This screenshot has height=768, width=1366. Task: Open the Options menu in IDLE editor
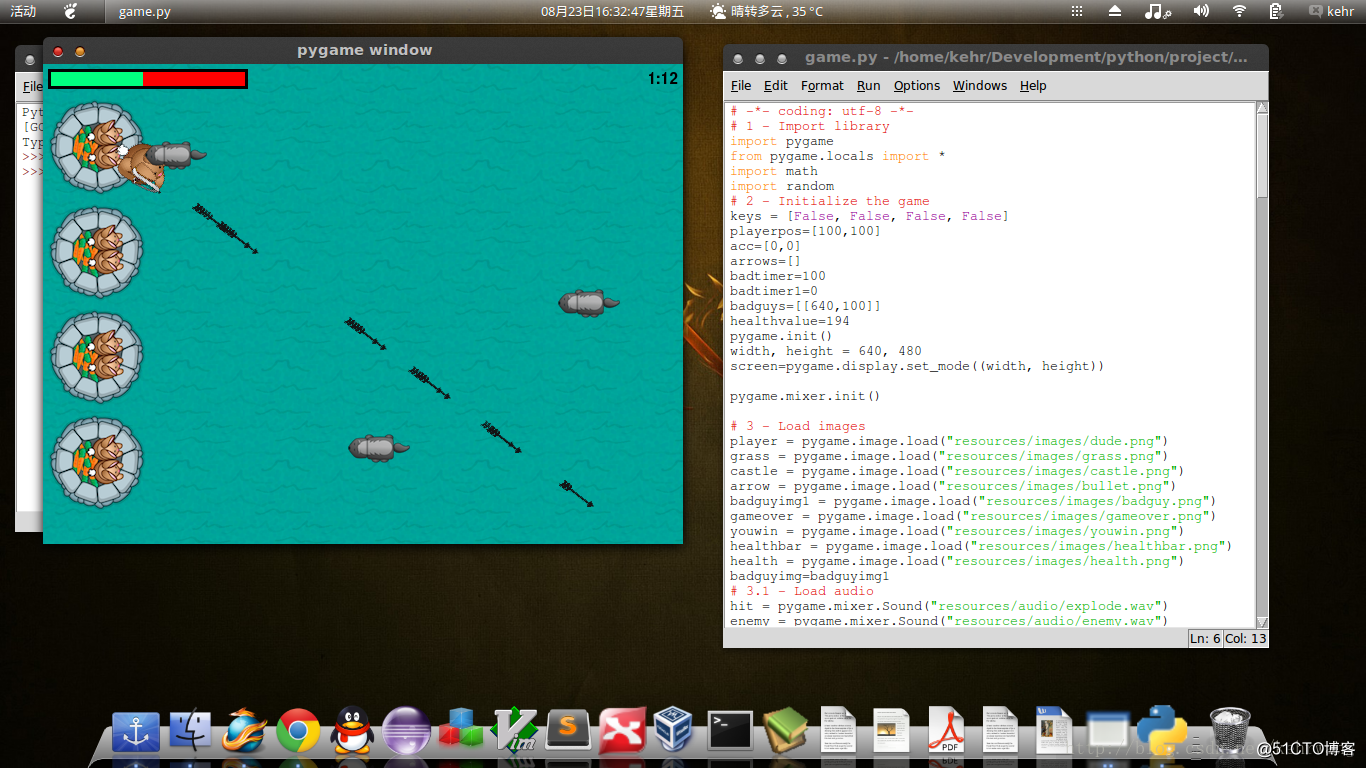[x=917, y=85]
